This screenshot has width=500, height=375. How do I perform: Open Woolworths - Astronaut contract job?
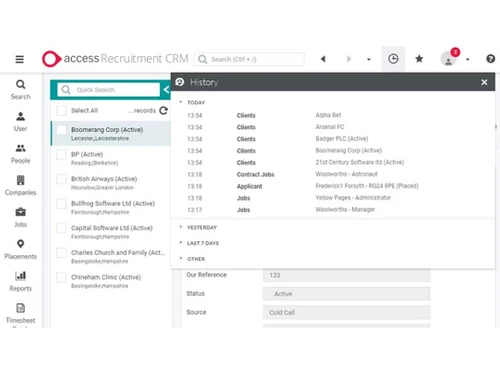pos(347,174)
